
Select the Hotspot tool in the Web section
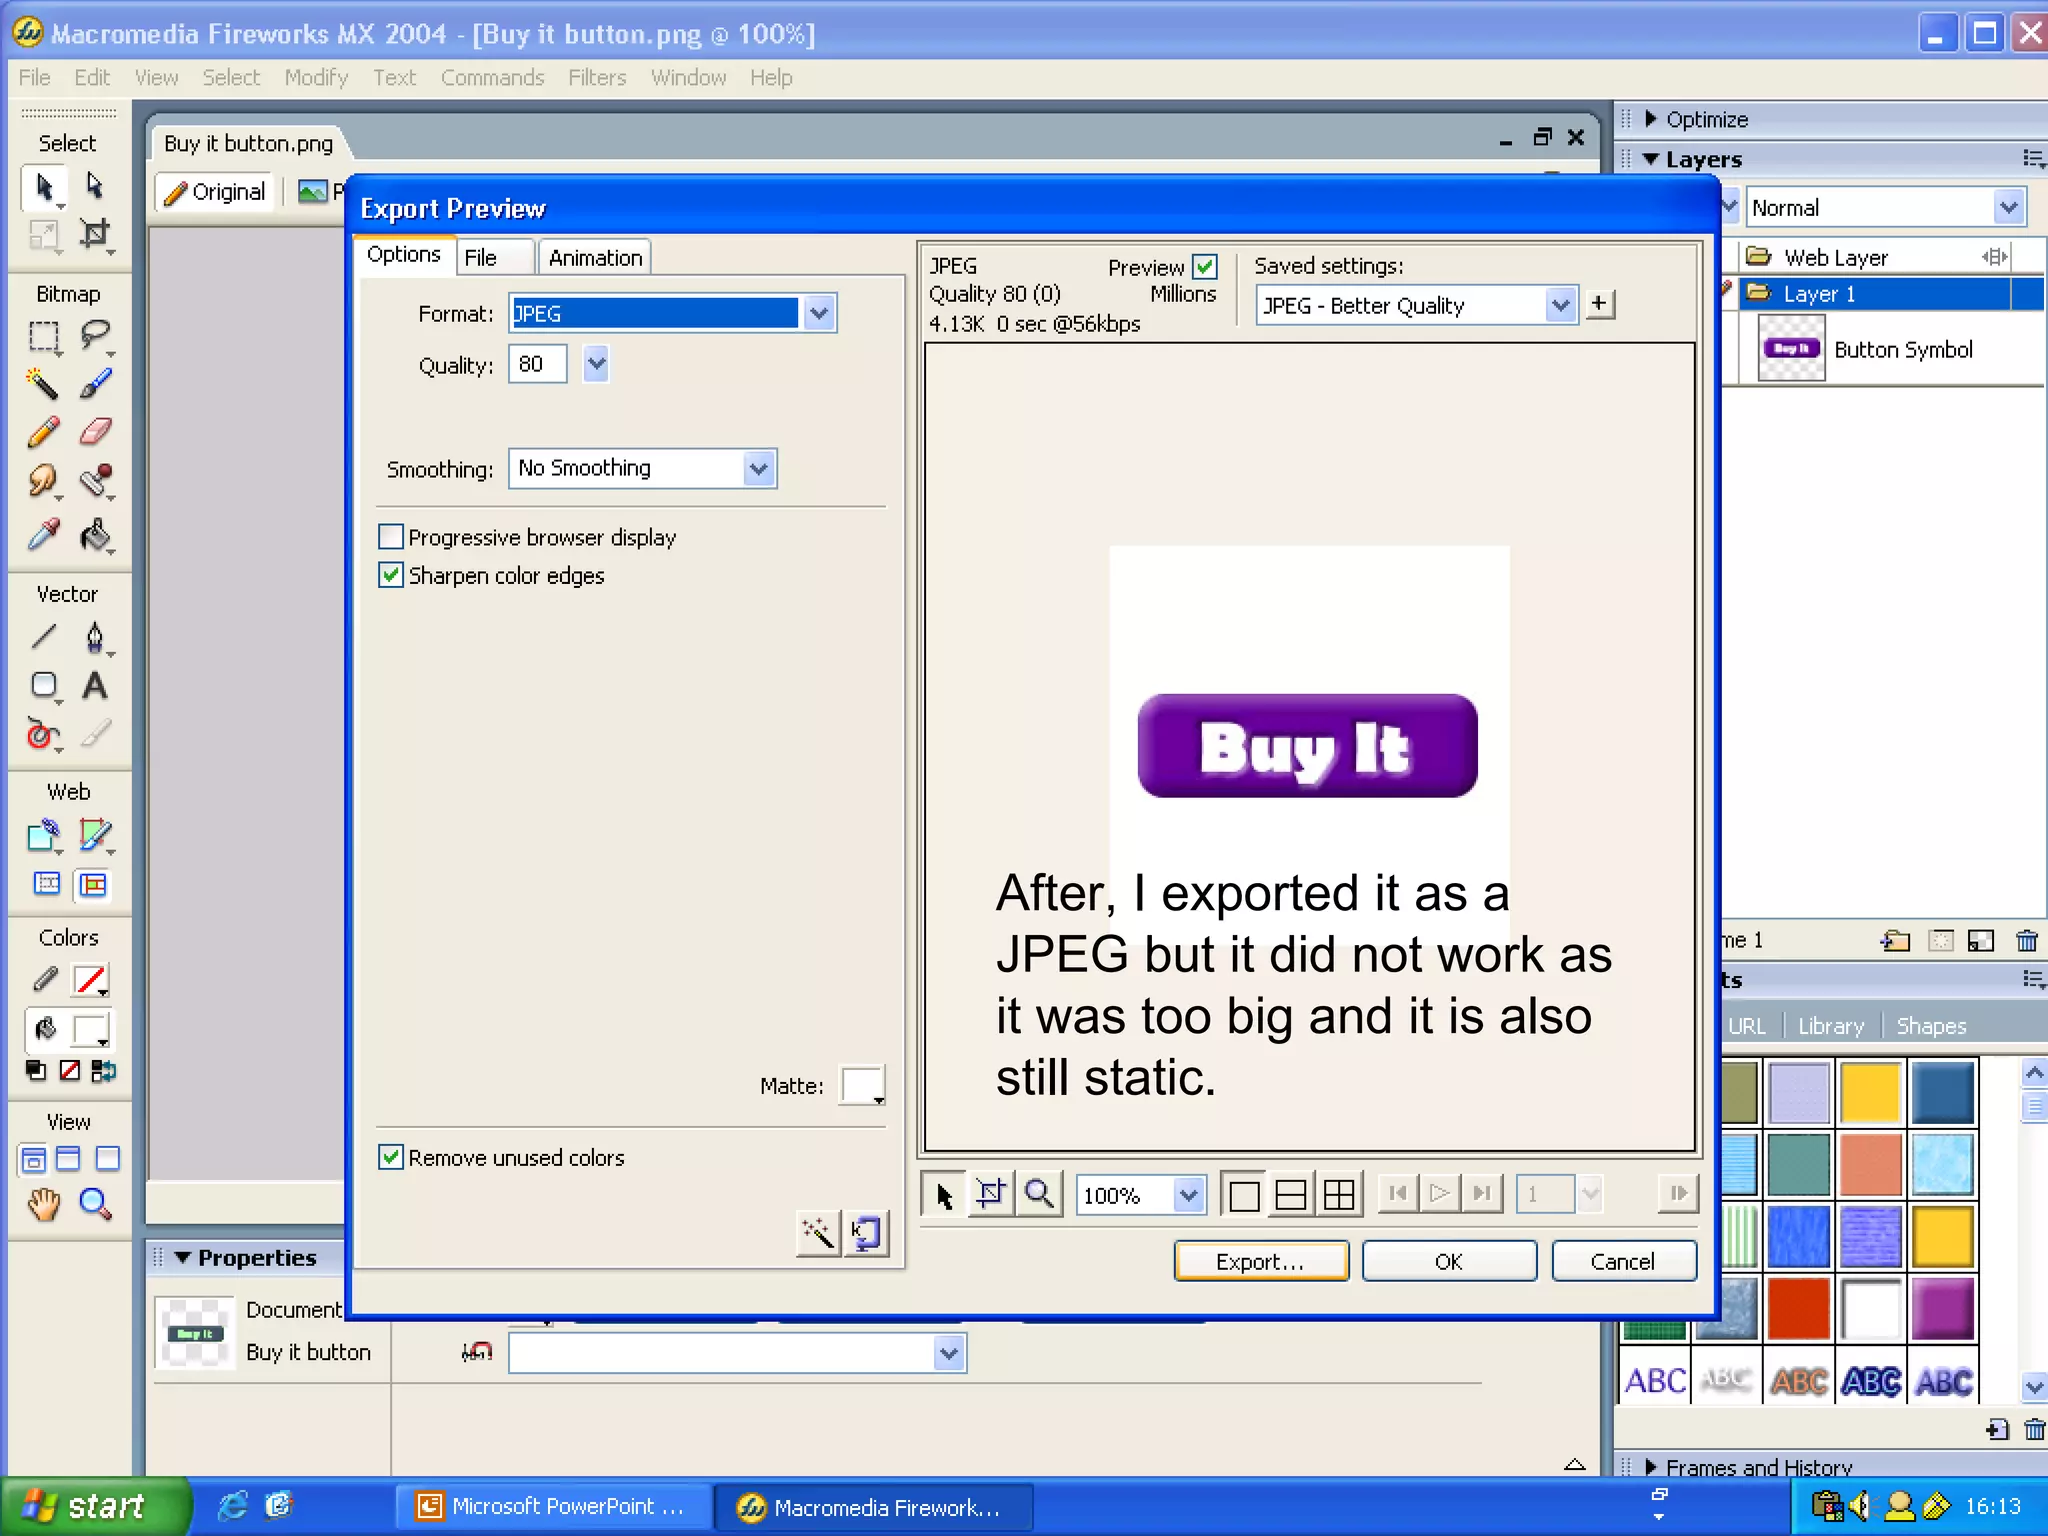tap(44, 835)
